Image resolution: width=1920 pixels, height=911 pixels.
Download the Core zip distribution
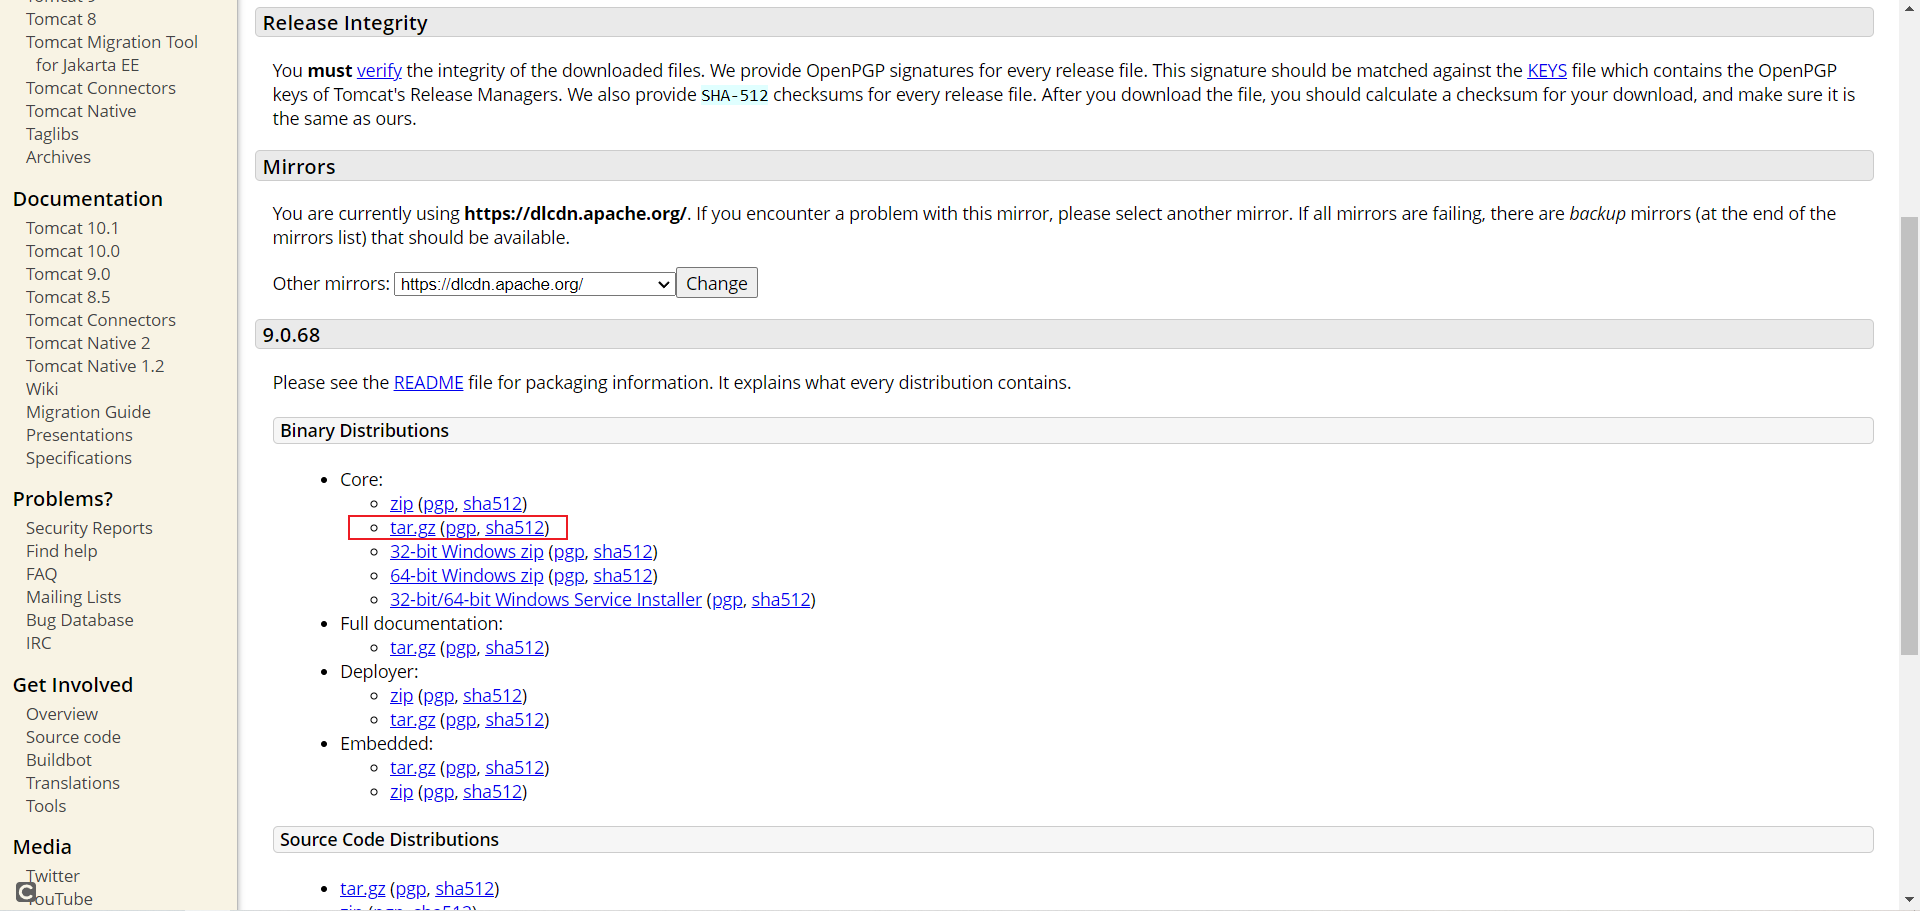click(401, 503)
